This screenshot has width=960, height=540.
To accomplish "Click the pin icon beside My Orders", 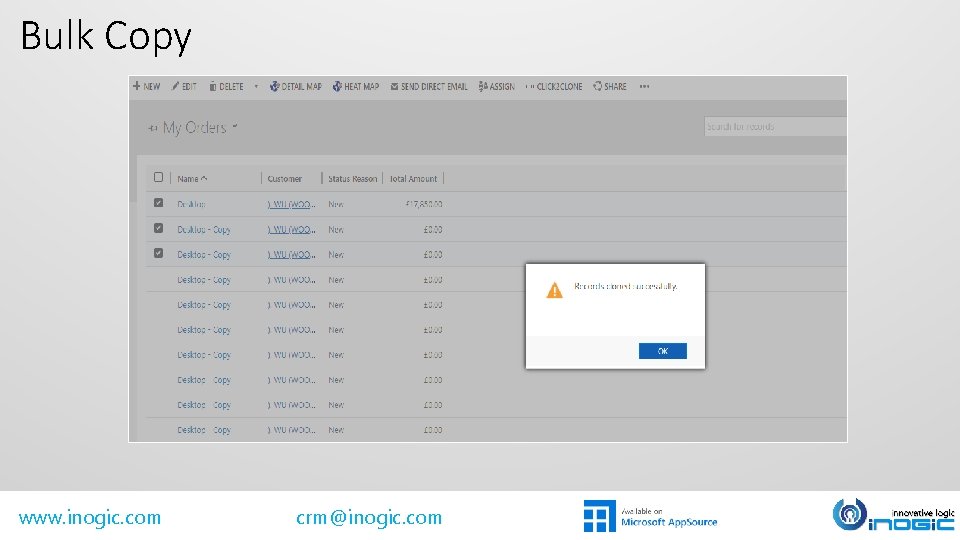I will (152, 128).
